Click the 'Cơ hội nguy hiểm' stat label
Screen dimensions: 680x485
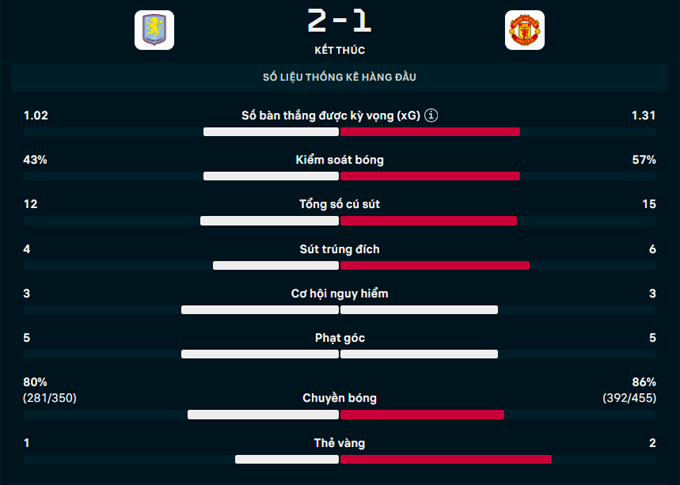[x=339, y=294]
